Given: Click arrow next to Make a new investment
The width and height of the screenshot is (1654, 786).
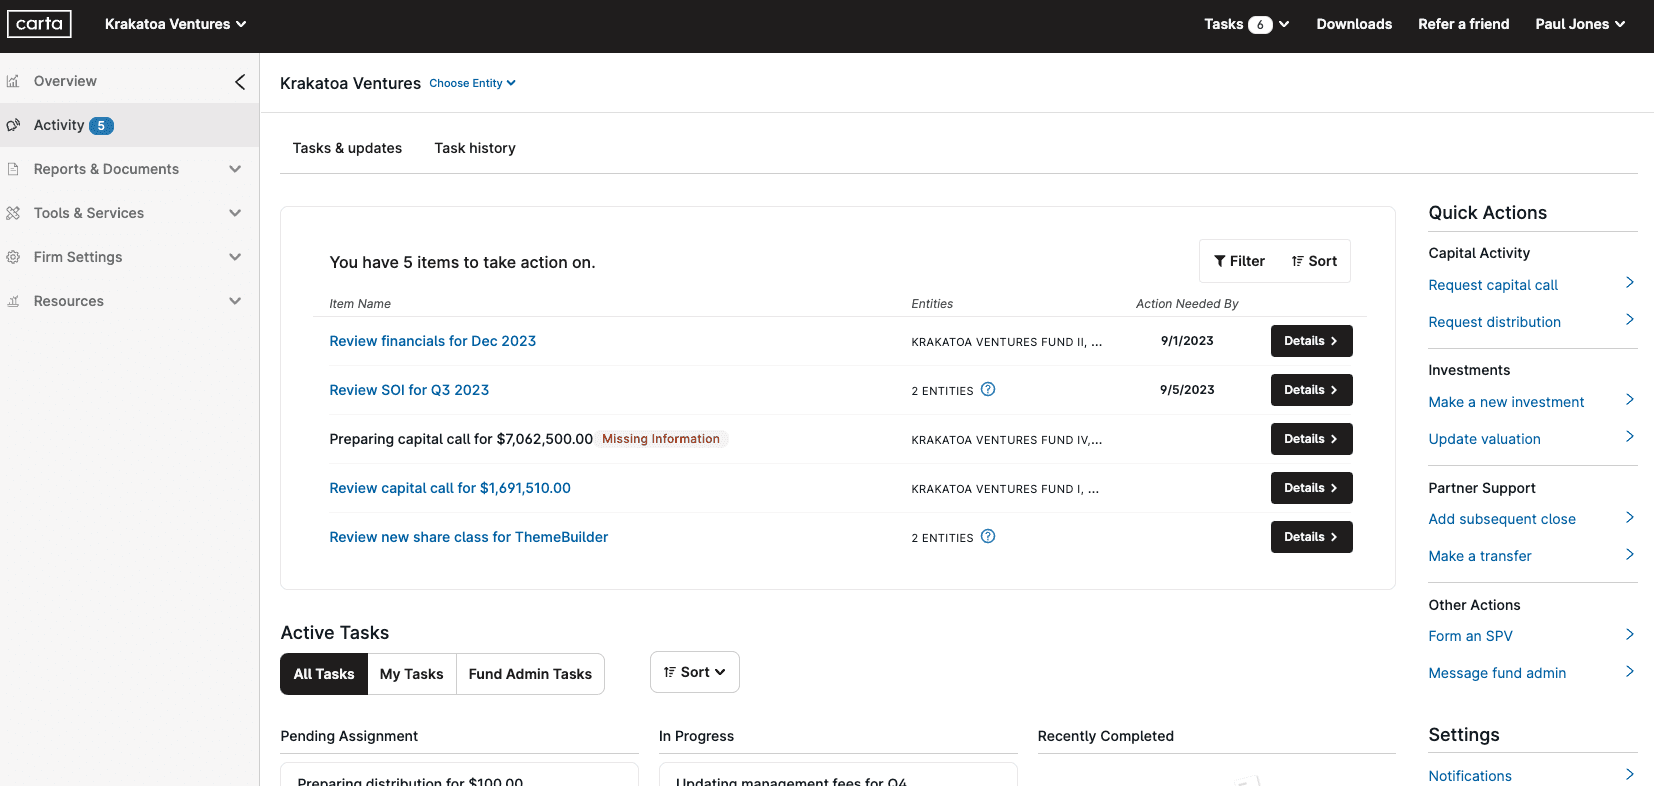Looking at the screenshot, I should click(1630, 400).
